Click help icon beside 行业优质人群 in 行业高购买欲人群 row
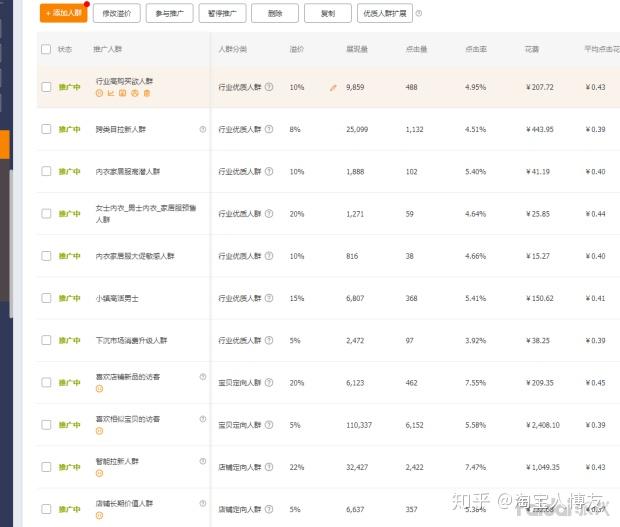This screenshot has width=620, height=527. pyautogui.click(x=269, y=87)
